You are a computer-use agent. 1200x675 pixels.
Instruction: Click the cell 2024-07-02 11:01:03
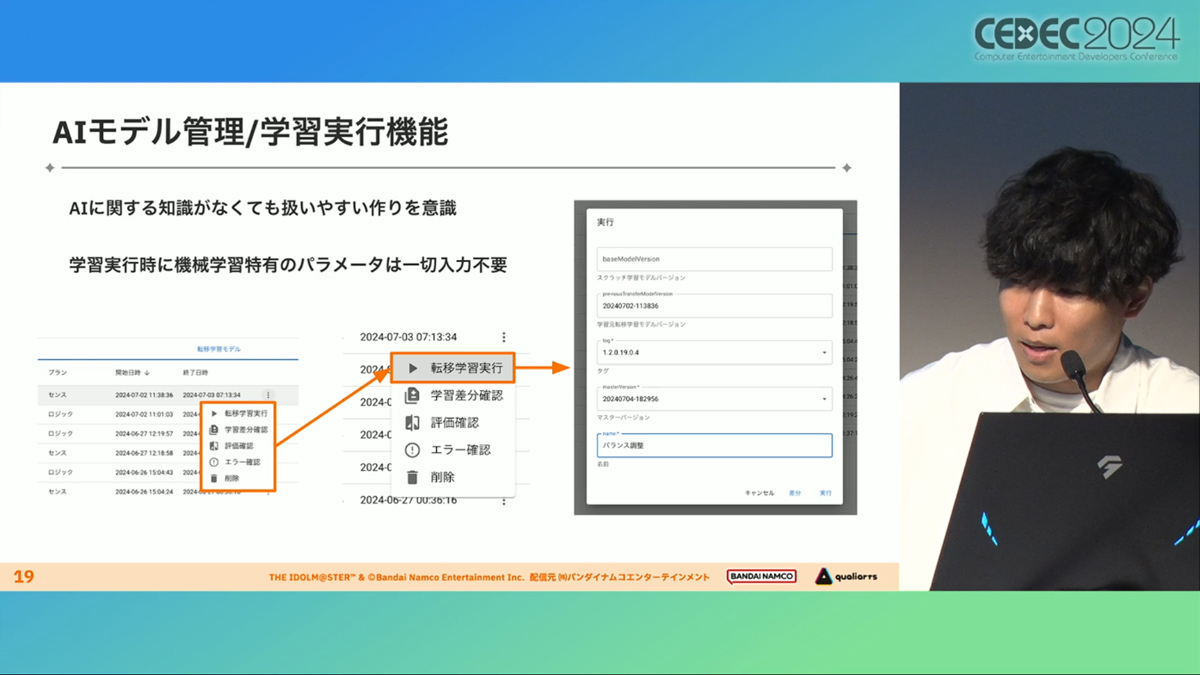pos(144,413)
